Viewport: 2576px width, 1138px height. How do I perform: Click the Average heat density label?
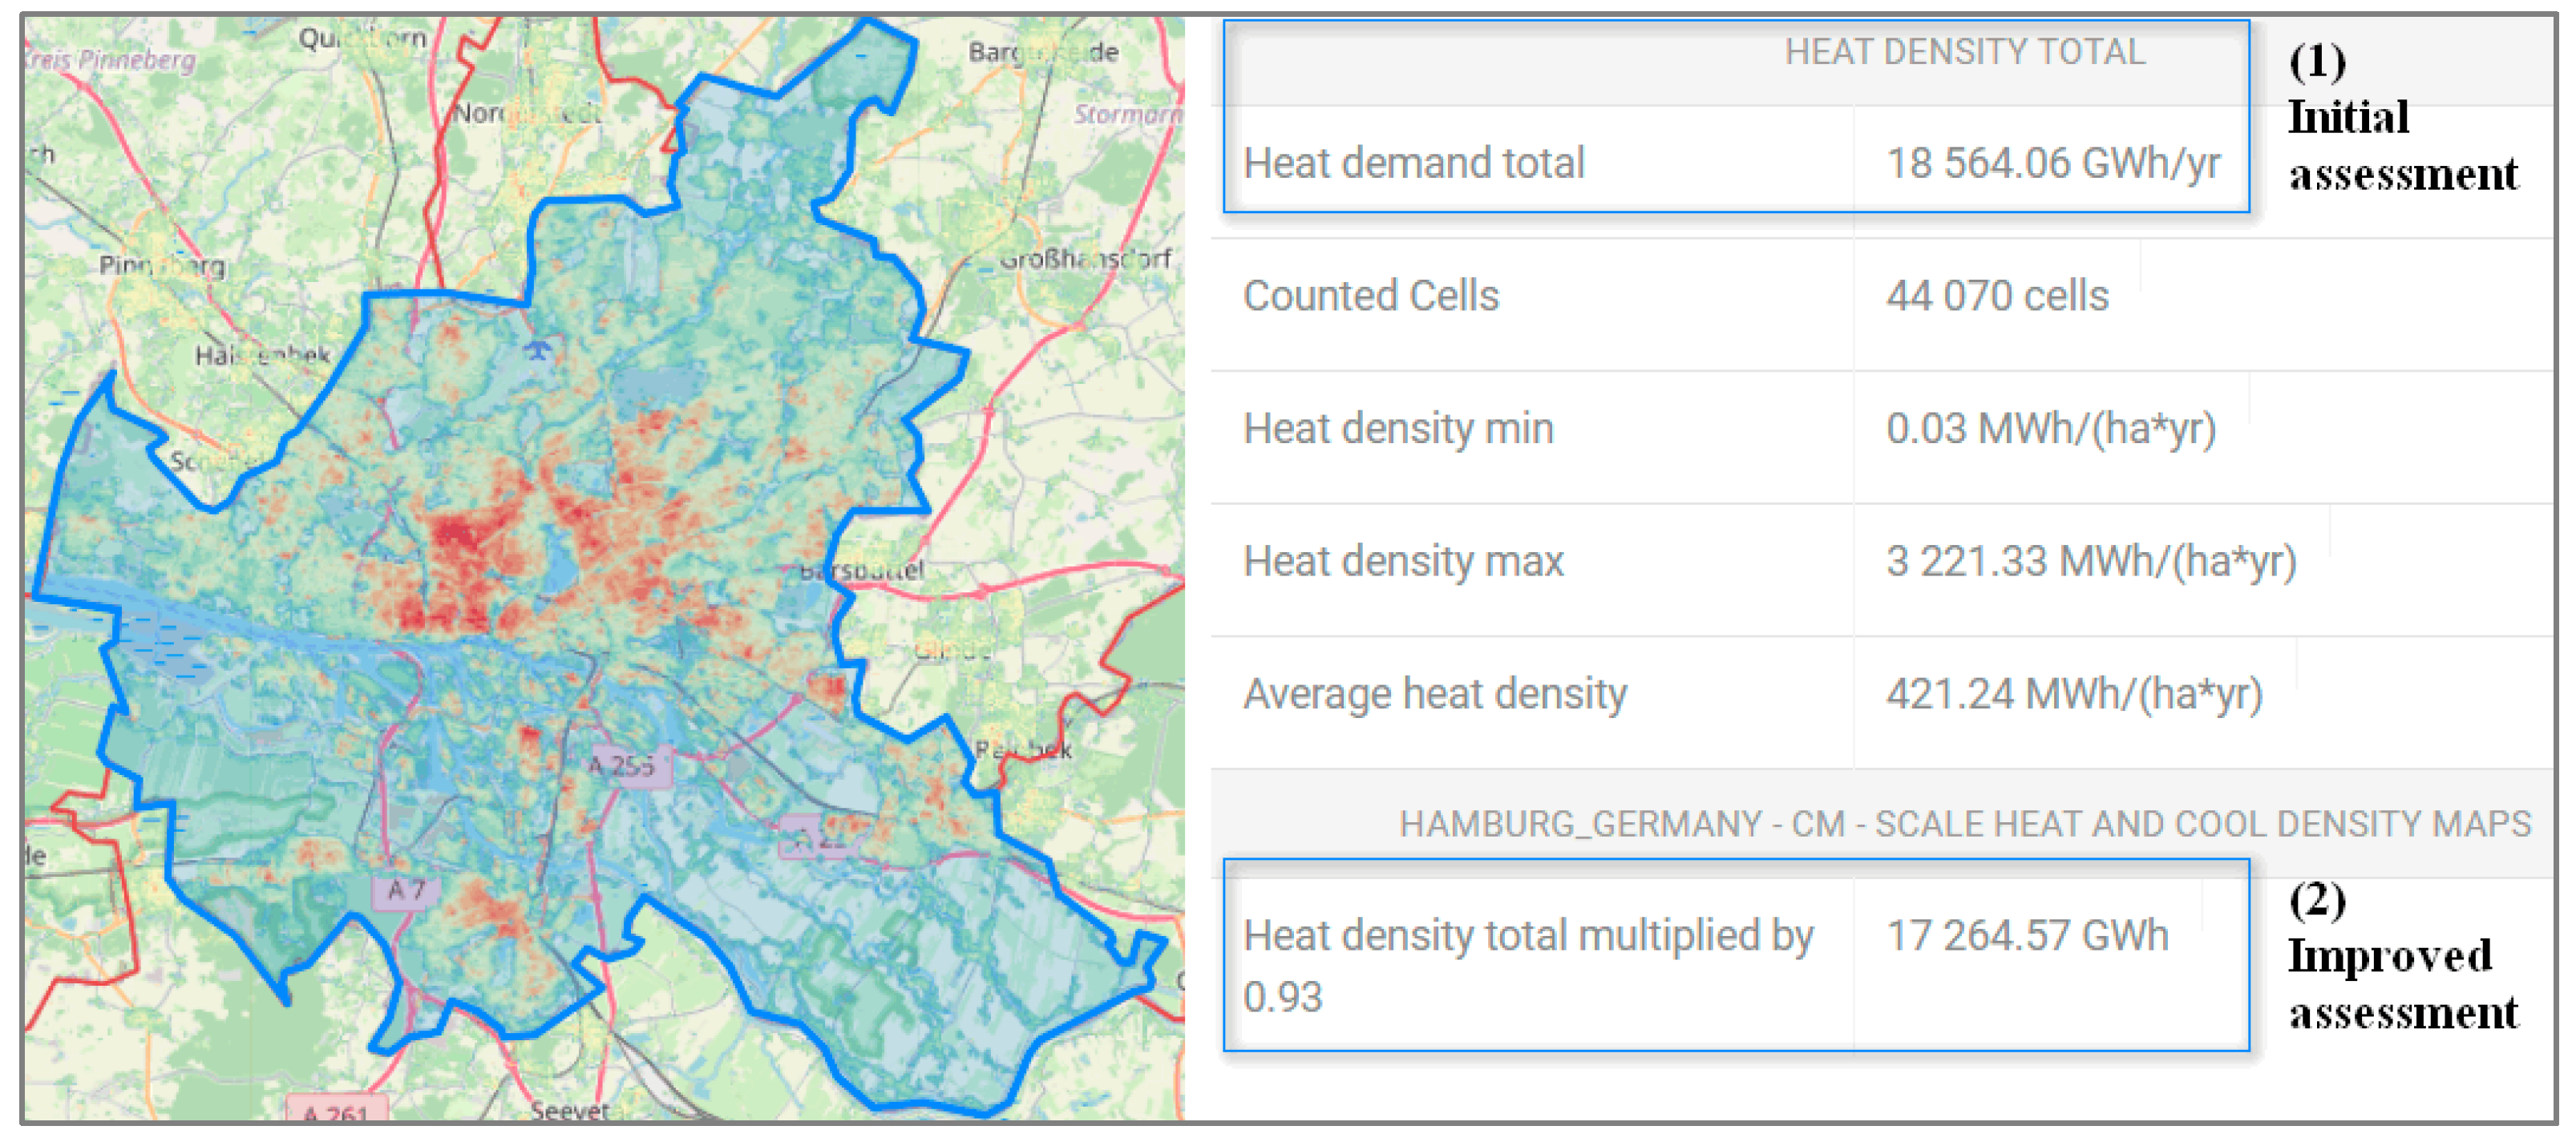1434,694
